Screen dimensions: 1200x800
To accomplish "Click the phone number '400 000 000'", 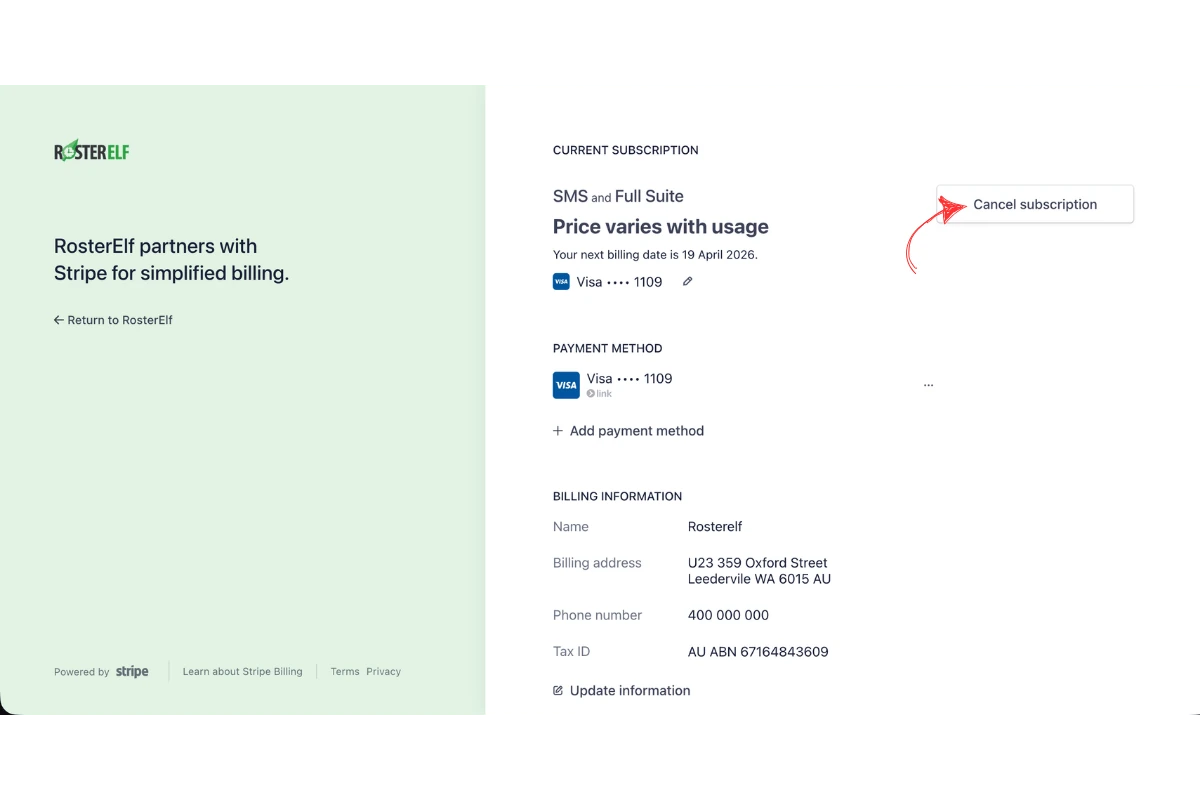I will point(728,615).
